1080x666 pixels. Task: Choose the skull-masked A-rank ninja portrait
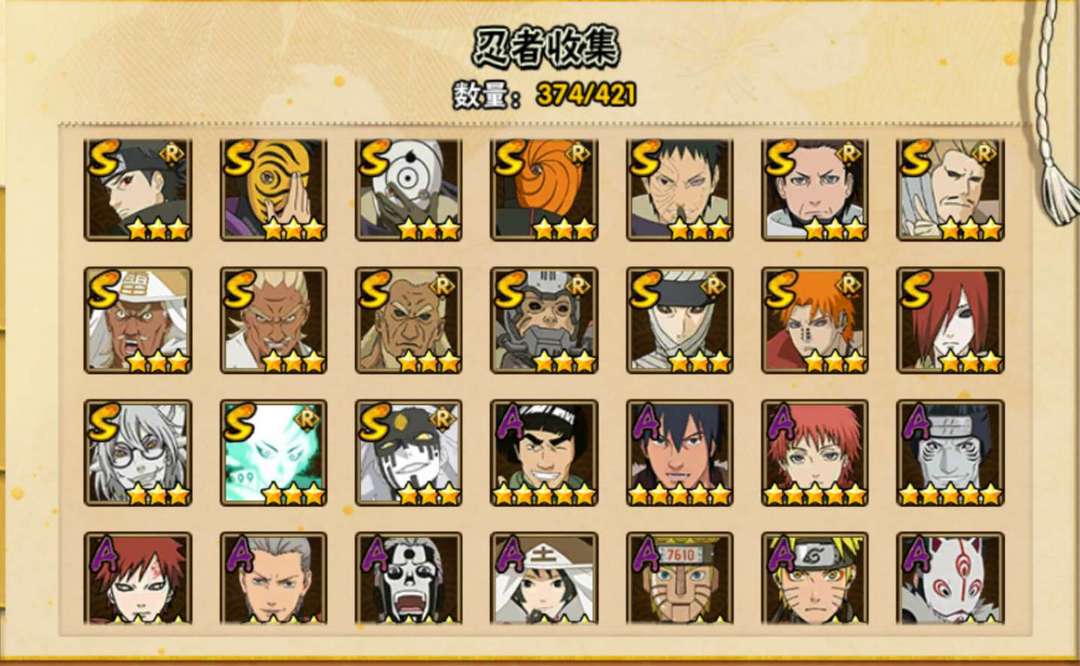(408, 579)
